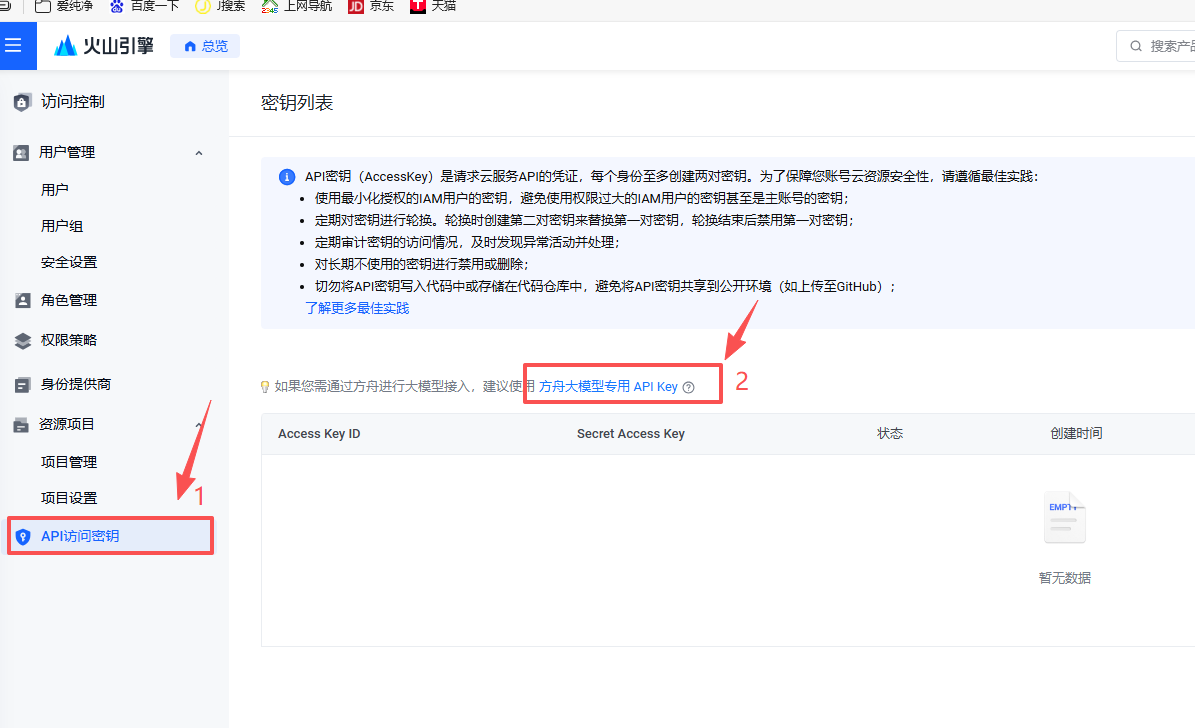Click the 角色管理 icon
Image resolution: width=1195 pixels, height=728 pixels.
(x=23, y=300)
